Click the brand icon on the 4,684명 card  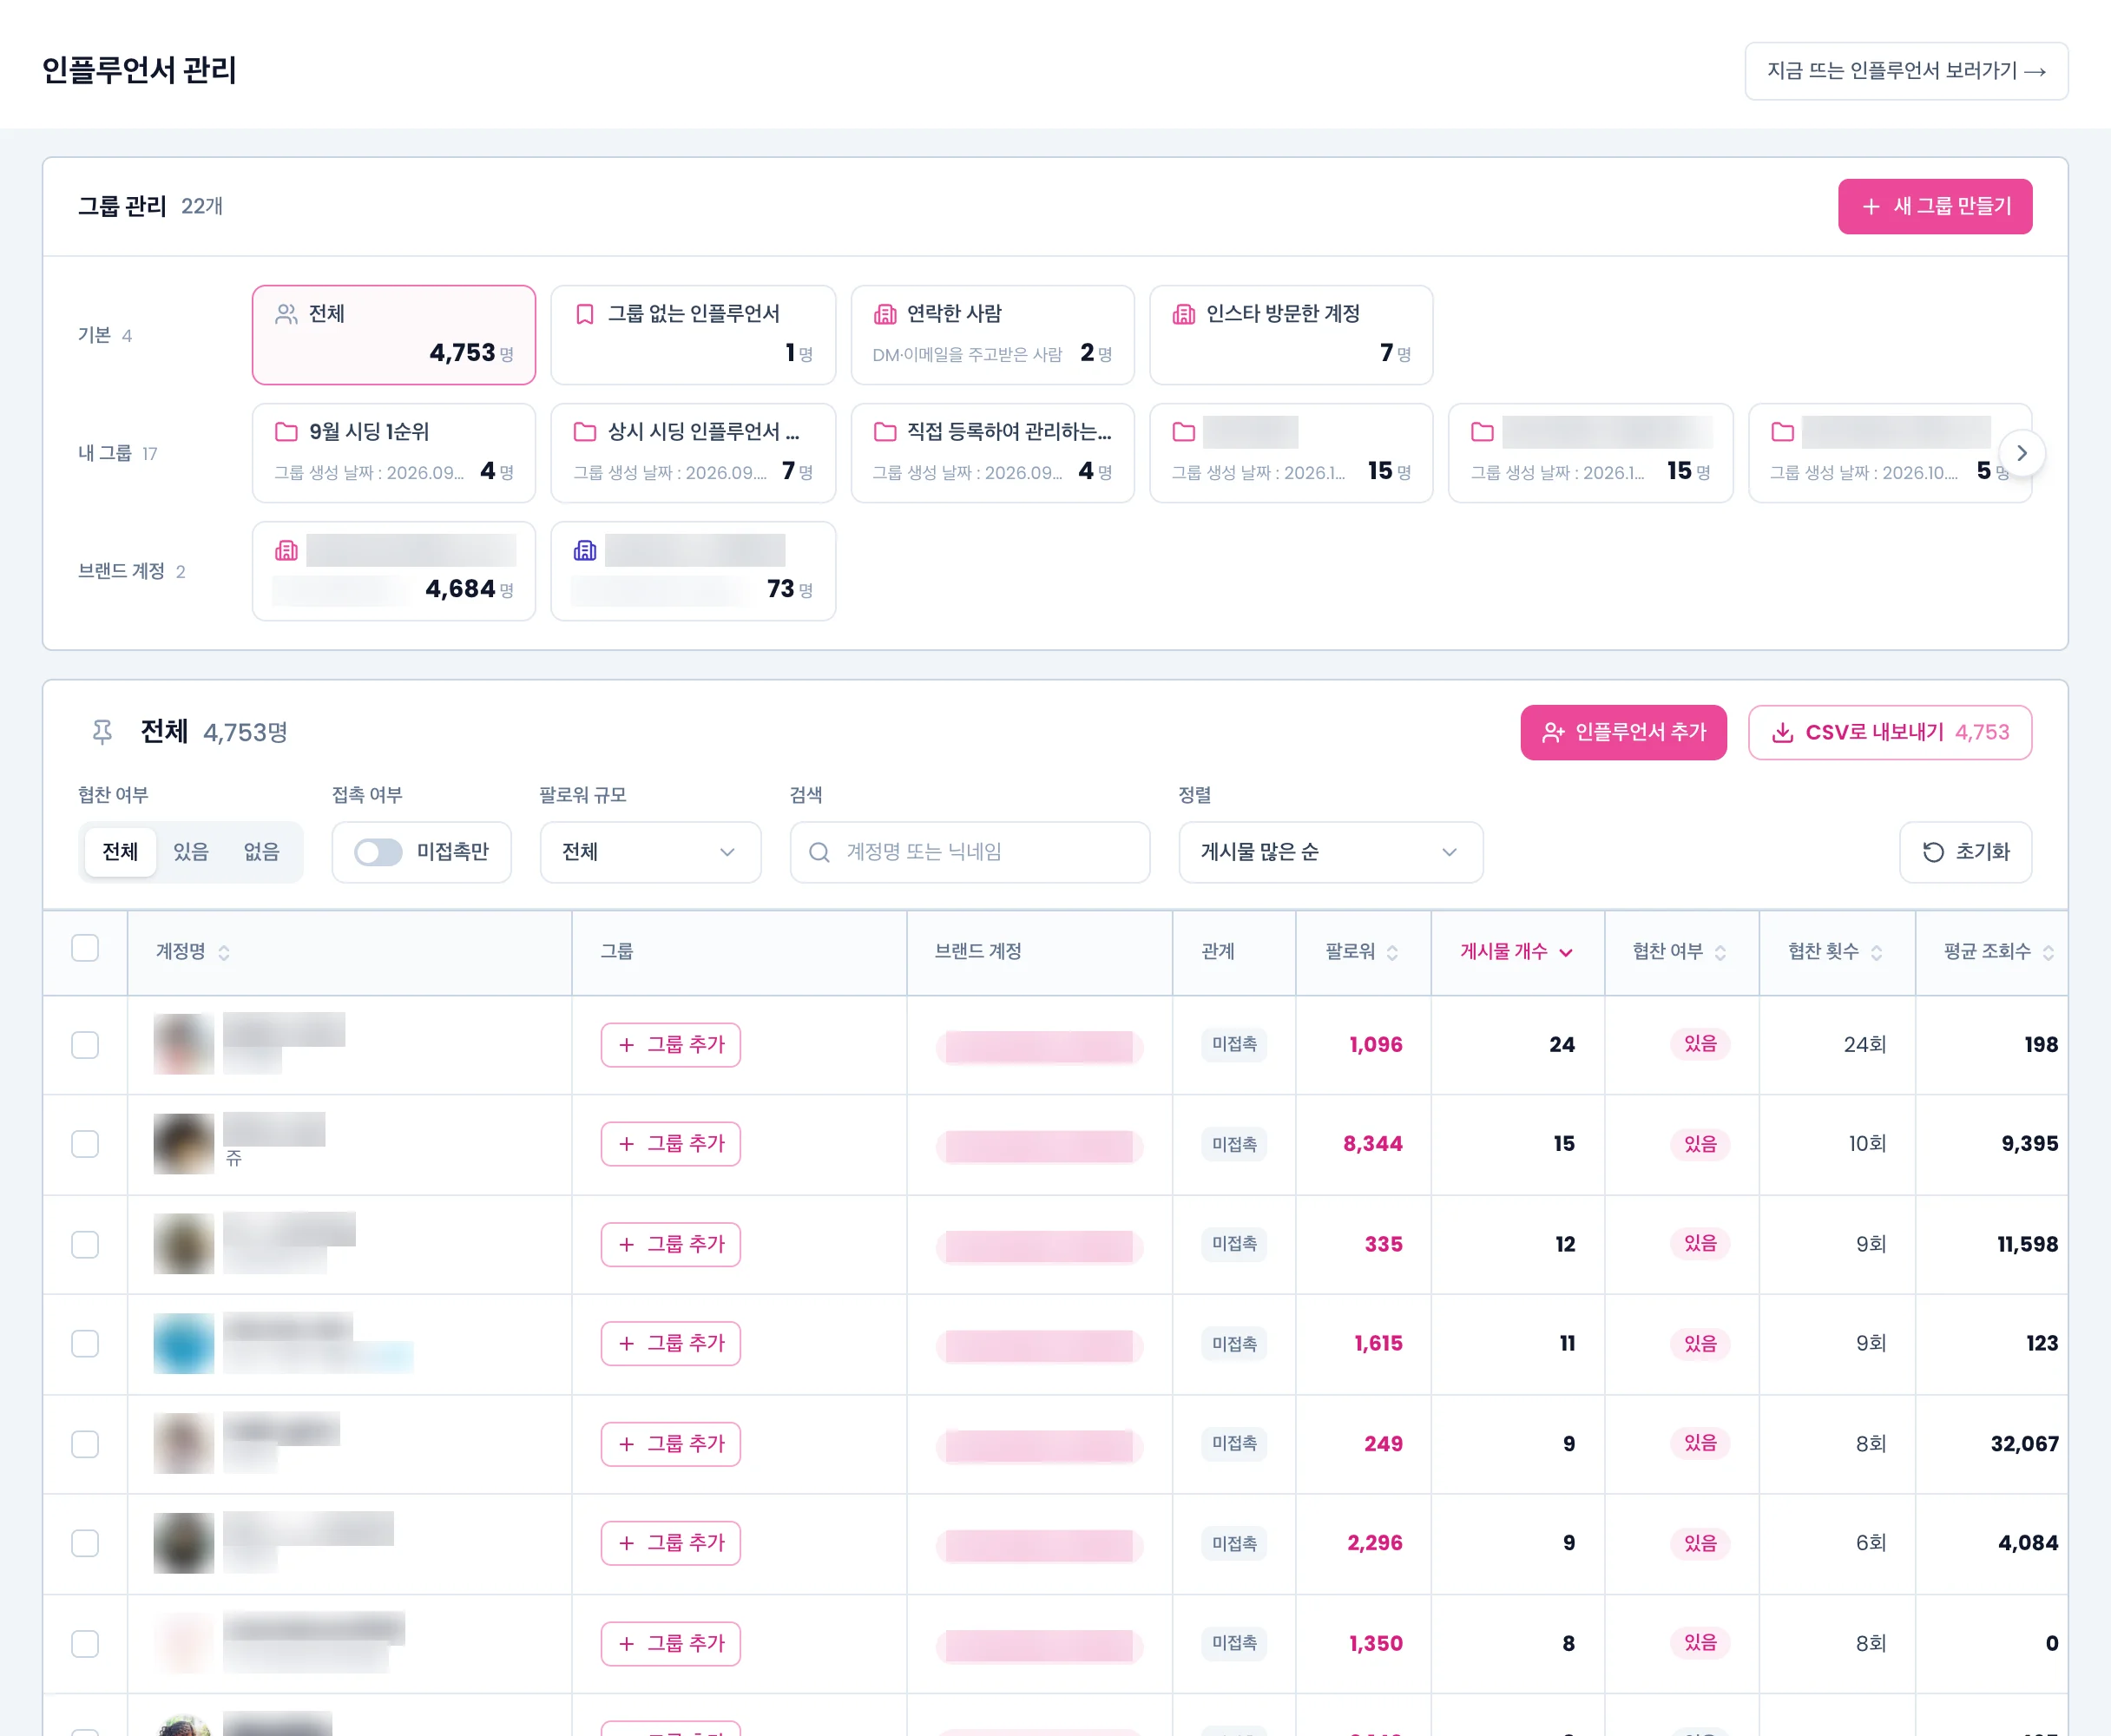tap(286, 550)
